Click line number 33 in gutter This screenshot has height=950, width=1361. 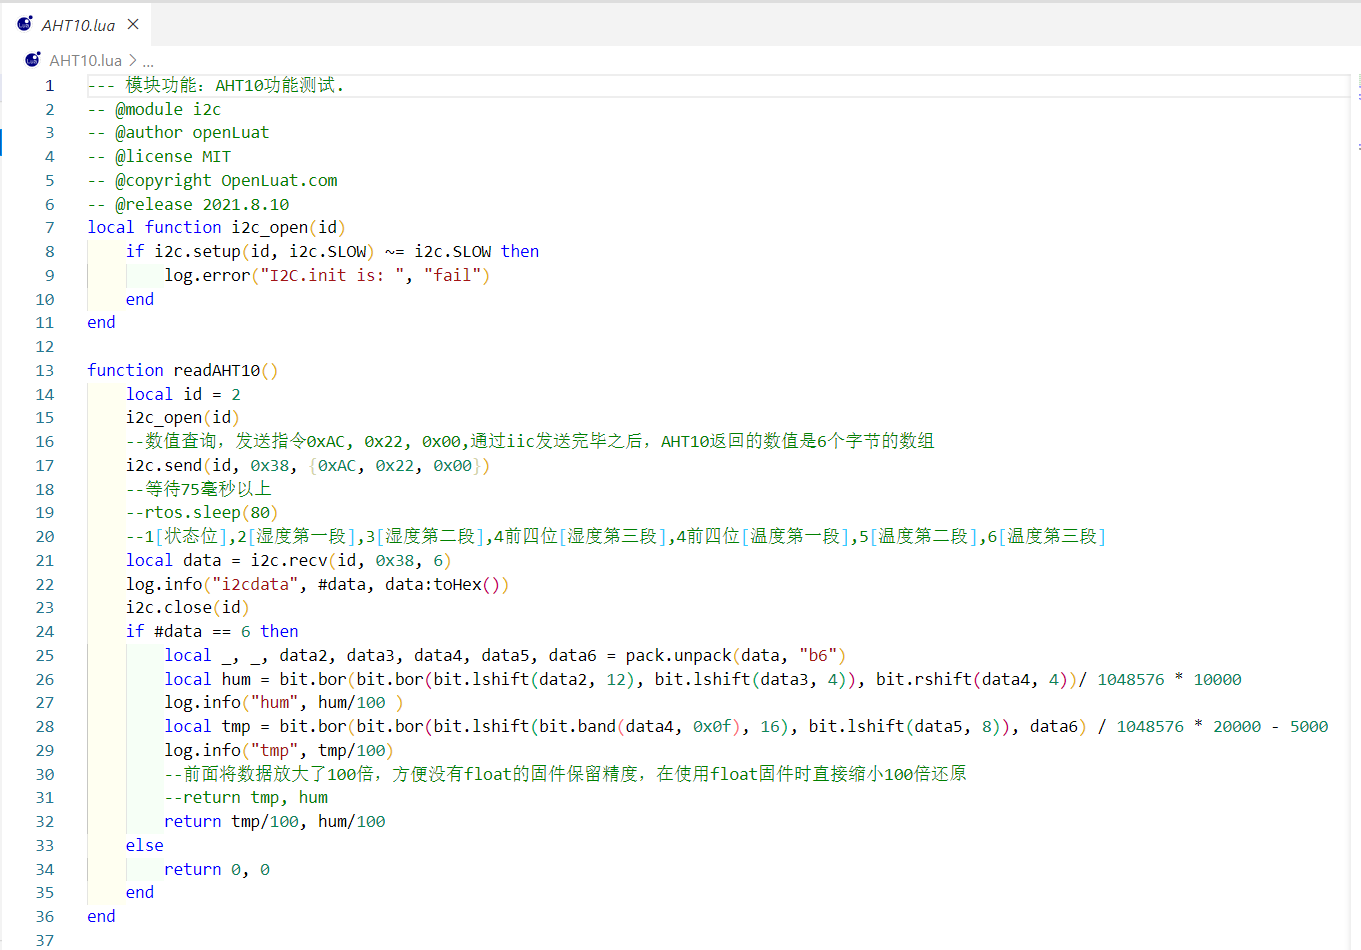pyautogui.click(x=44, y=845)
